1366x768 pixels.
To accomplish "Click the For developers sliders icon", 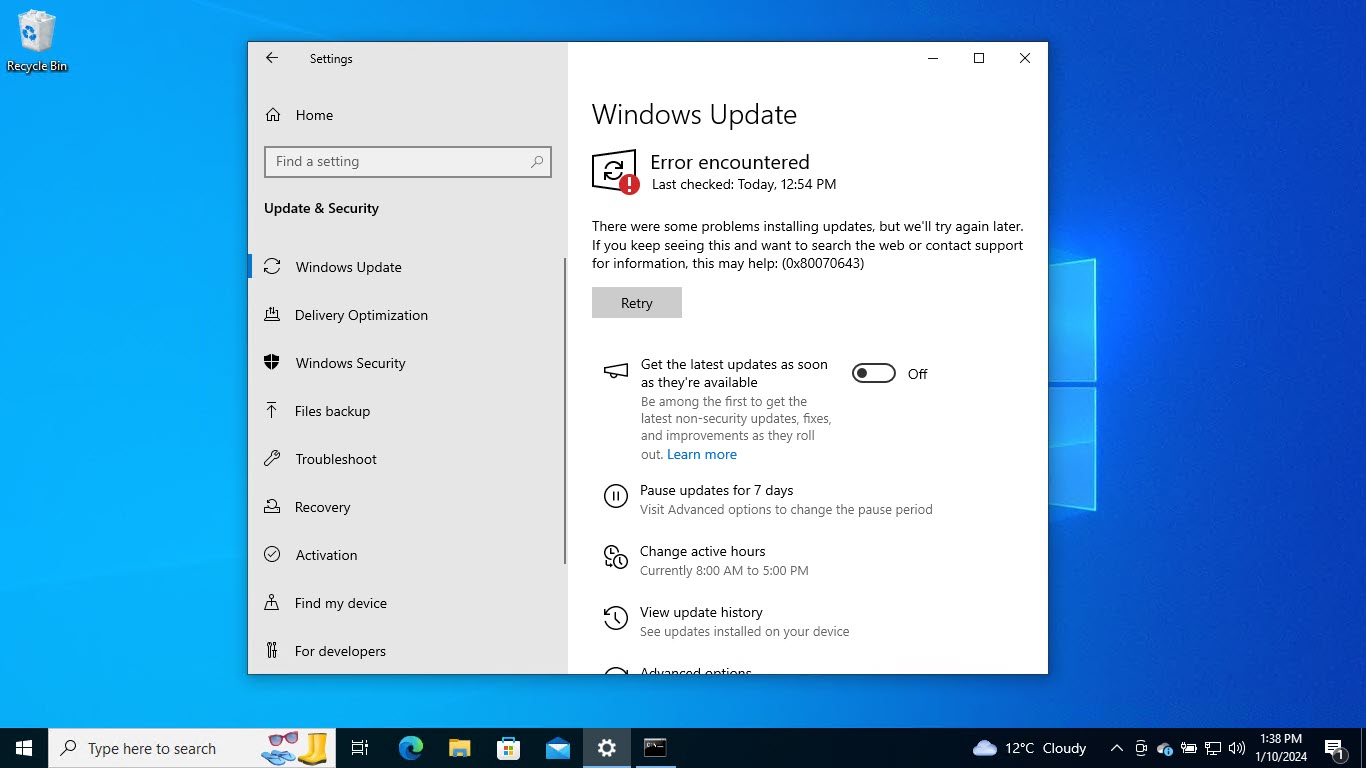I will tap(272, 650).
